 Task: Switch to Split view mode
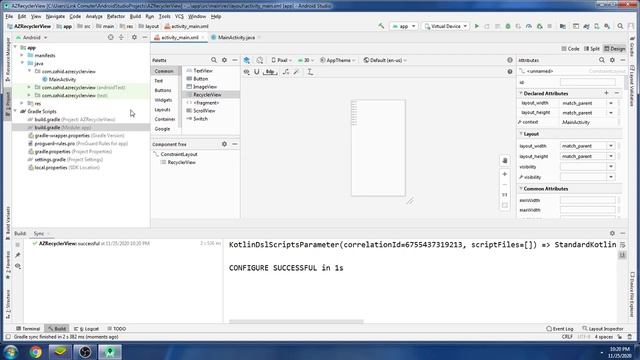click(x=592, y=49)
